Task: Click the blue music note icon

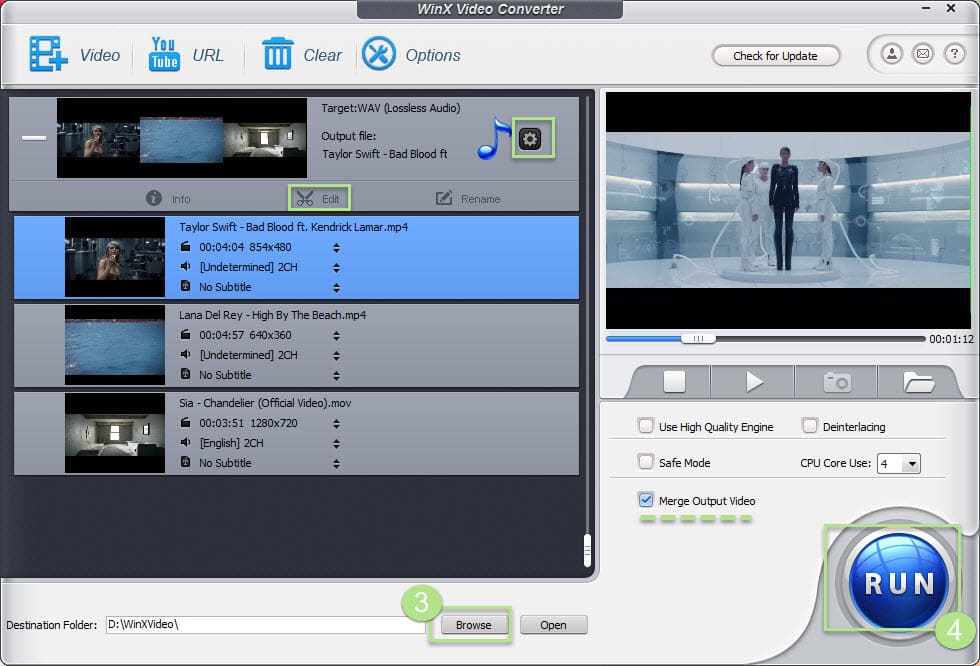Action: (x=494, y=138)
